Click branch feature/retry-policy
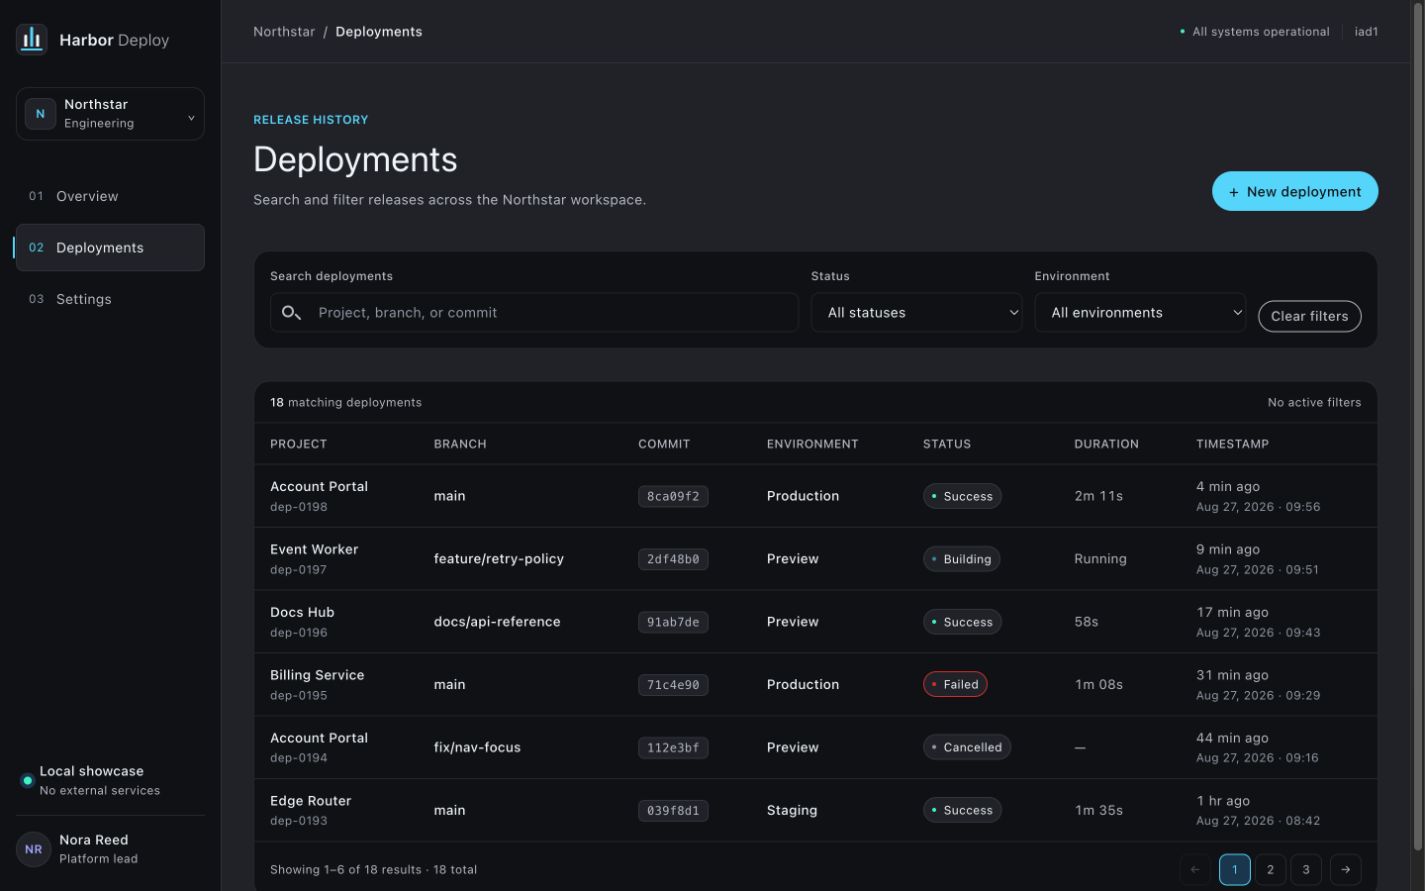 coord(499,559)
